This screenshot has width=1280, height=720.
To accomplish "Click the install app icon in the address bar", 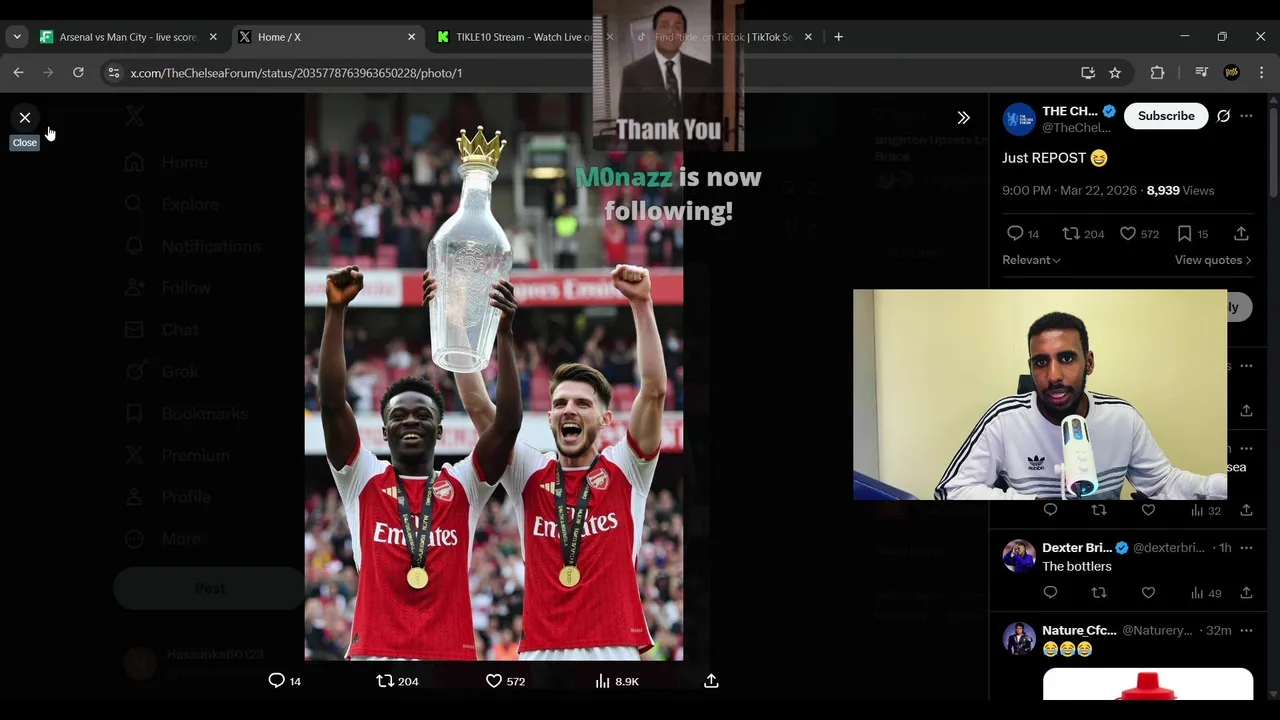I will click(x=1088, y=73).
